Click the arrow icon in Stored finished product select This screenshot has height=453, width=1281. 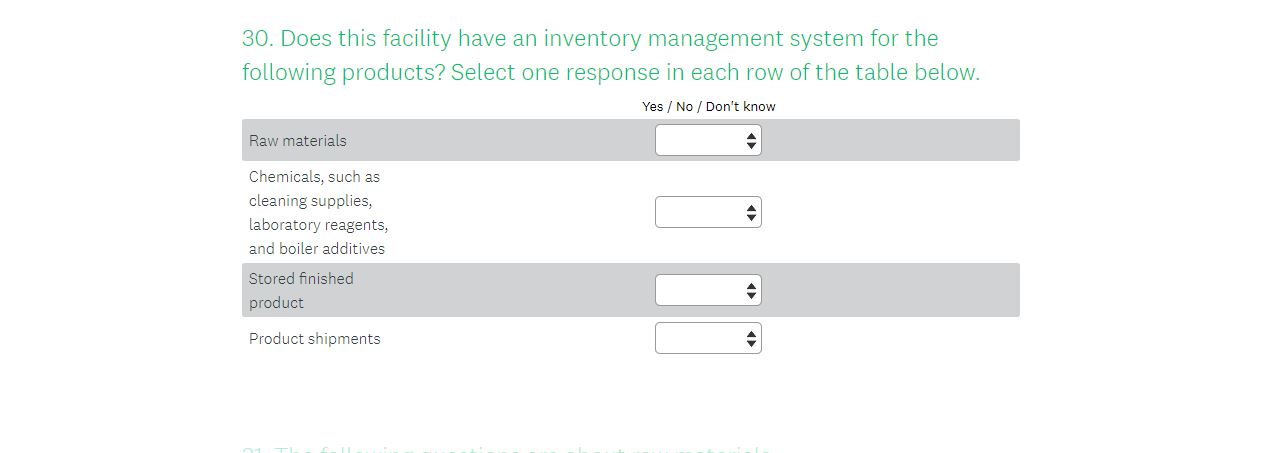(x=751, y=291)
